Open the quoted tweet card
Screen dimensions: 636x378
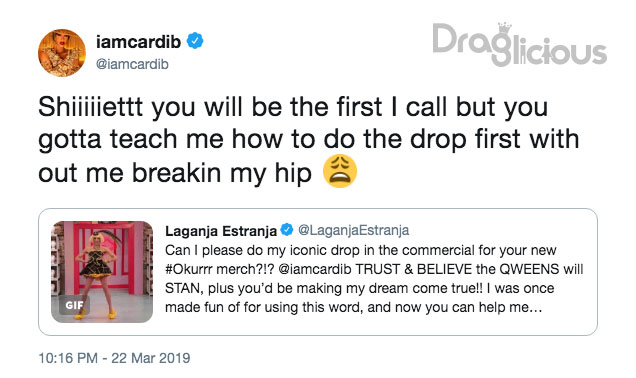(x=318, y=272)
